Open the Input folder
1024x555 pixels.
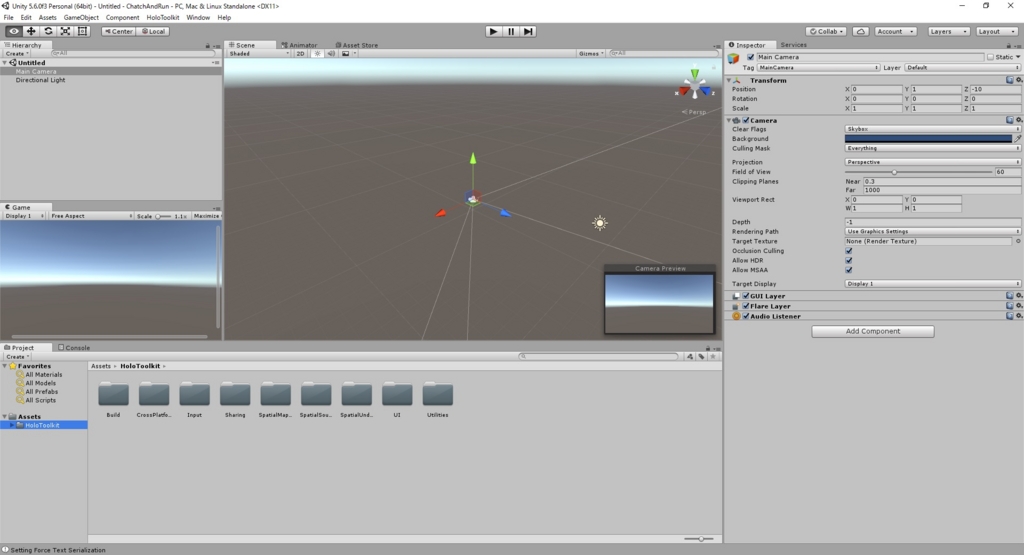(195, 400)
